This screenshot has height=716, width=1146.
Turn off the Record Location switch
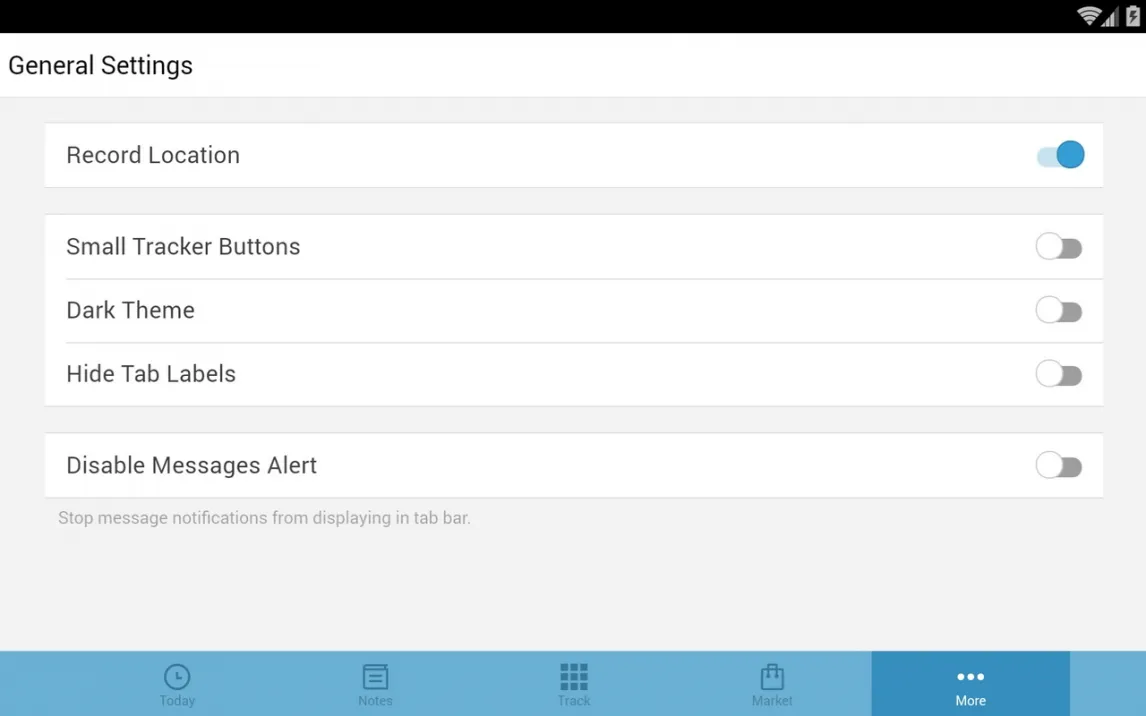[x=1060, y=155]
